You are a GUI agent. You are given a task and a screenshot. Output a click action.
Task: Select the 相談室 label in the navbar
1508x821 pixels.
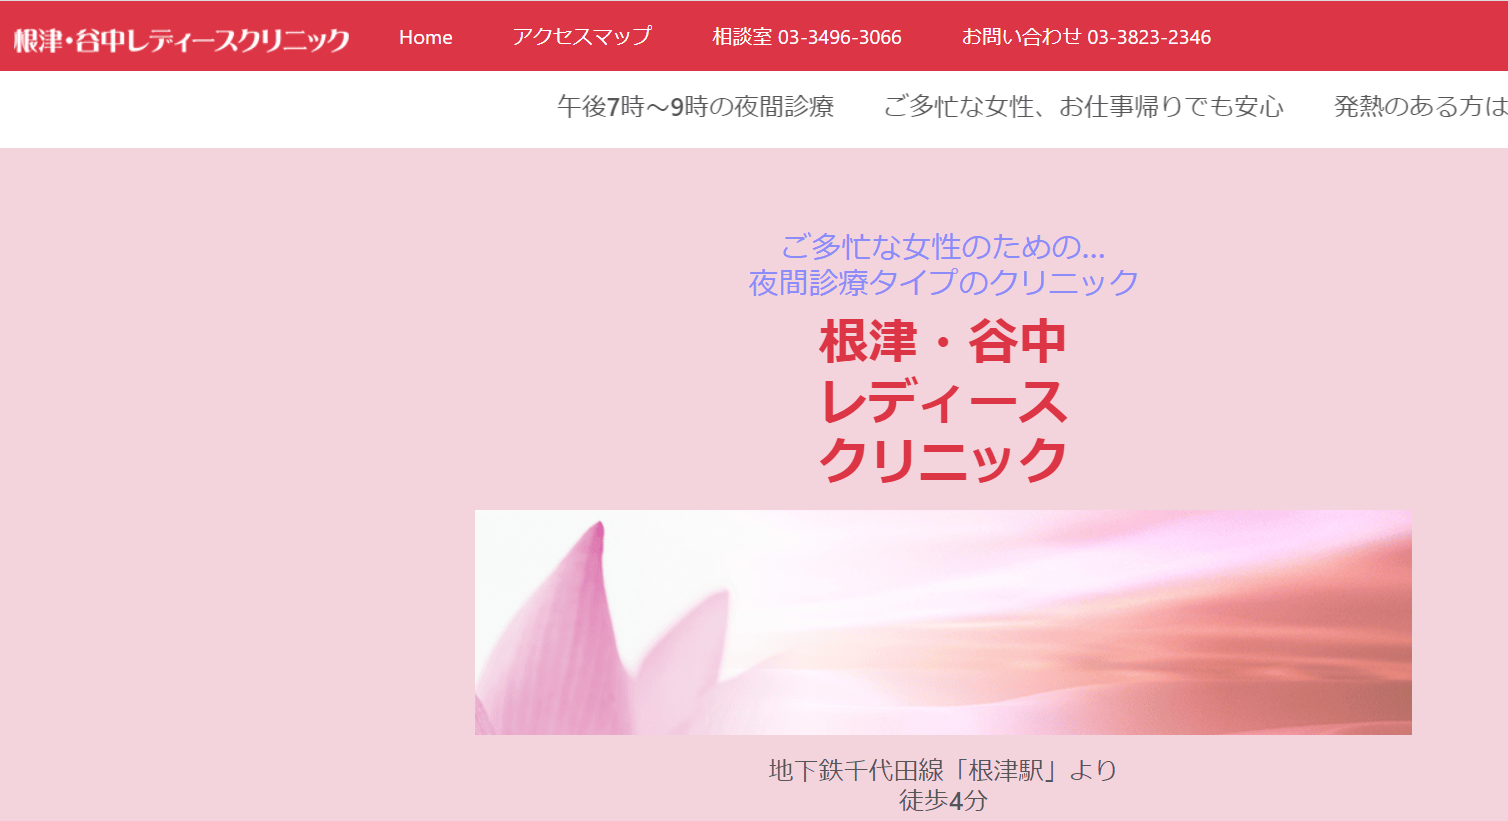click(741, 37)
